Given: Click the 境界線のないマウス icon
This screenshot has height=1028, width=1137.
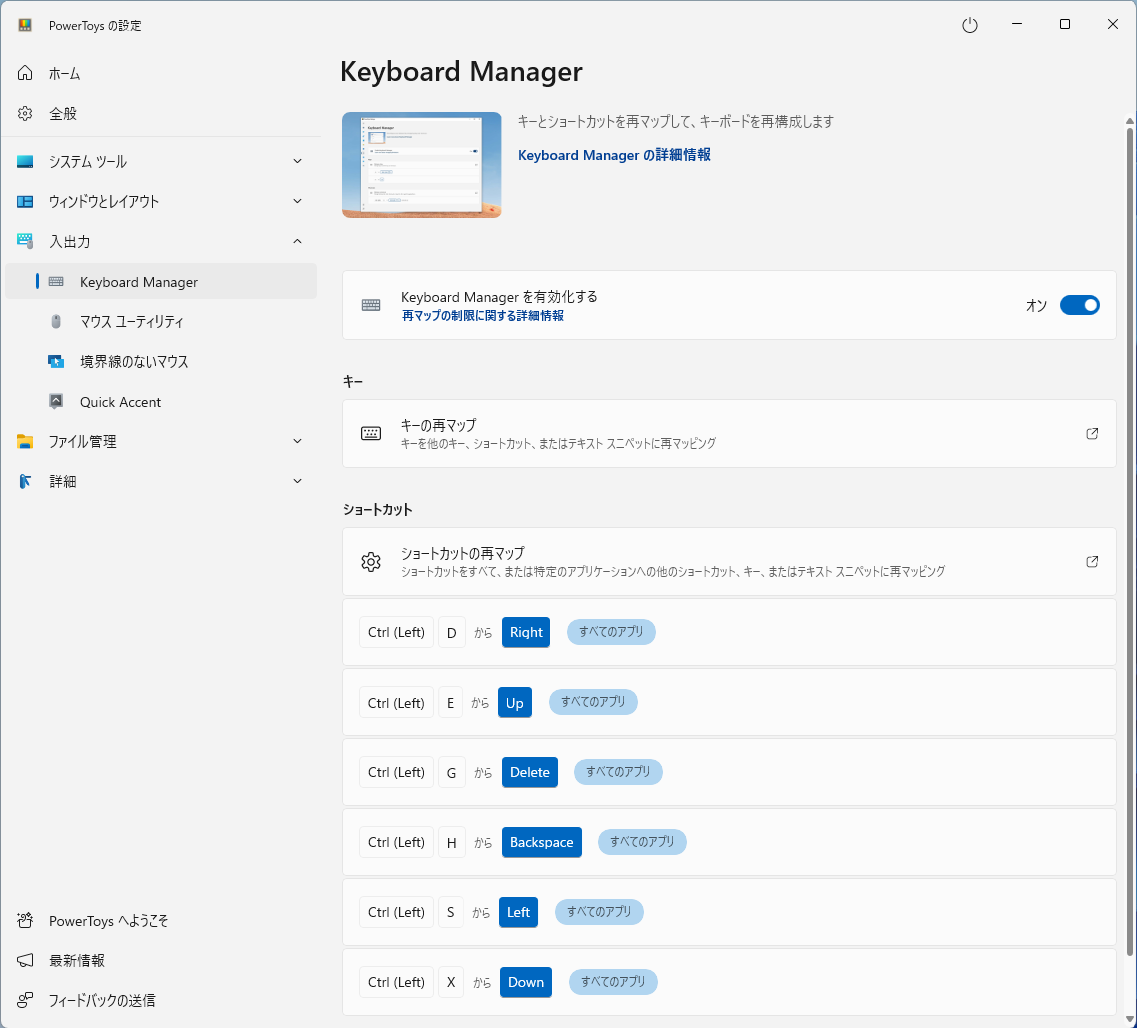Looking at the screenshot, I should [x=56, y=361].
